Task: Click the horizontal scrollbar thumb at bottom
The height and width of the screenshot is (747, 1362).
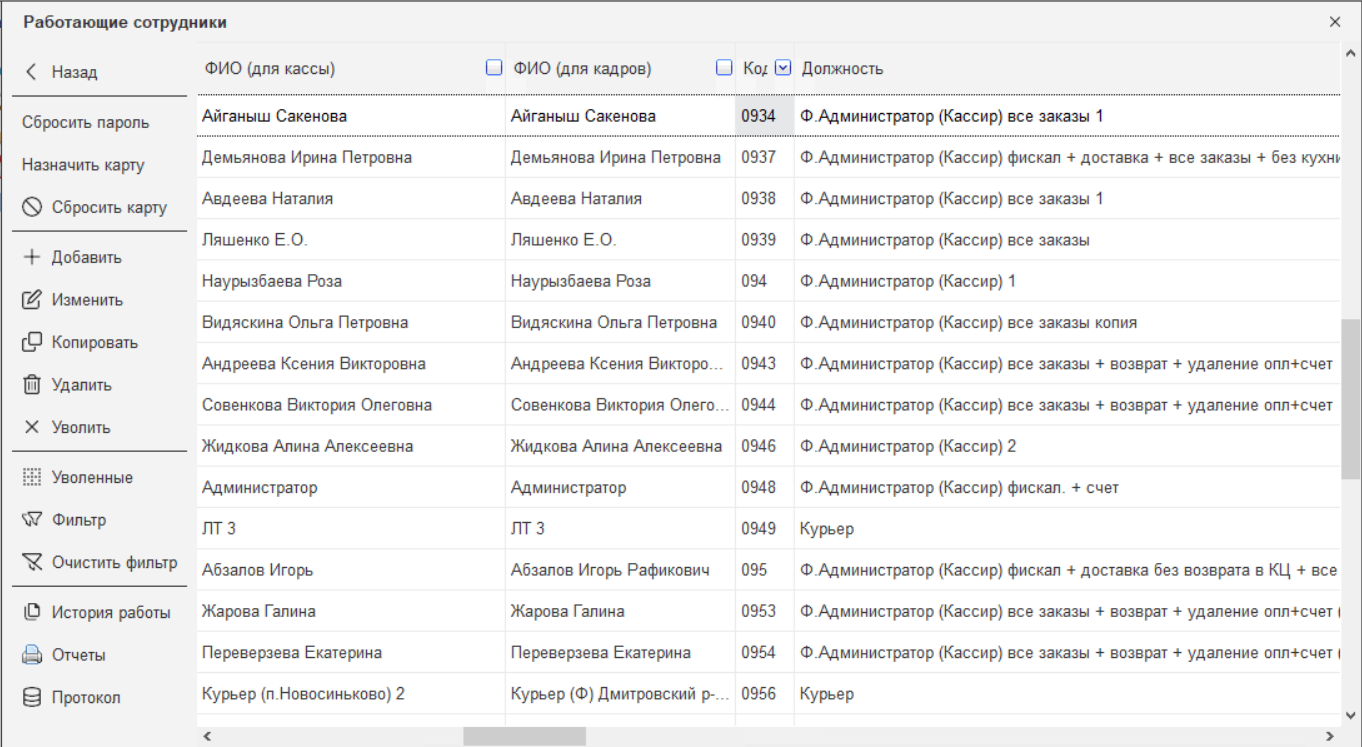Action: (x=524, y=736)
